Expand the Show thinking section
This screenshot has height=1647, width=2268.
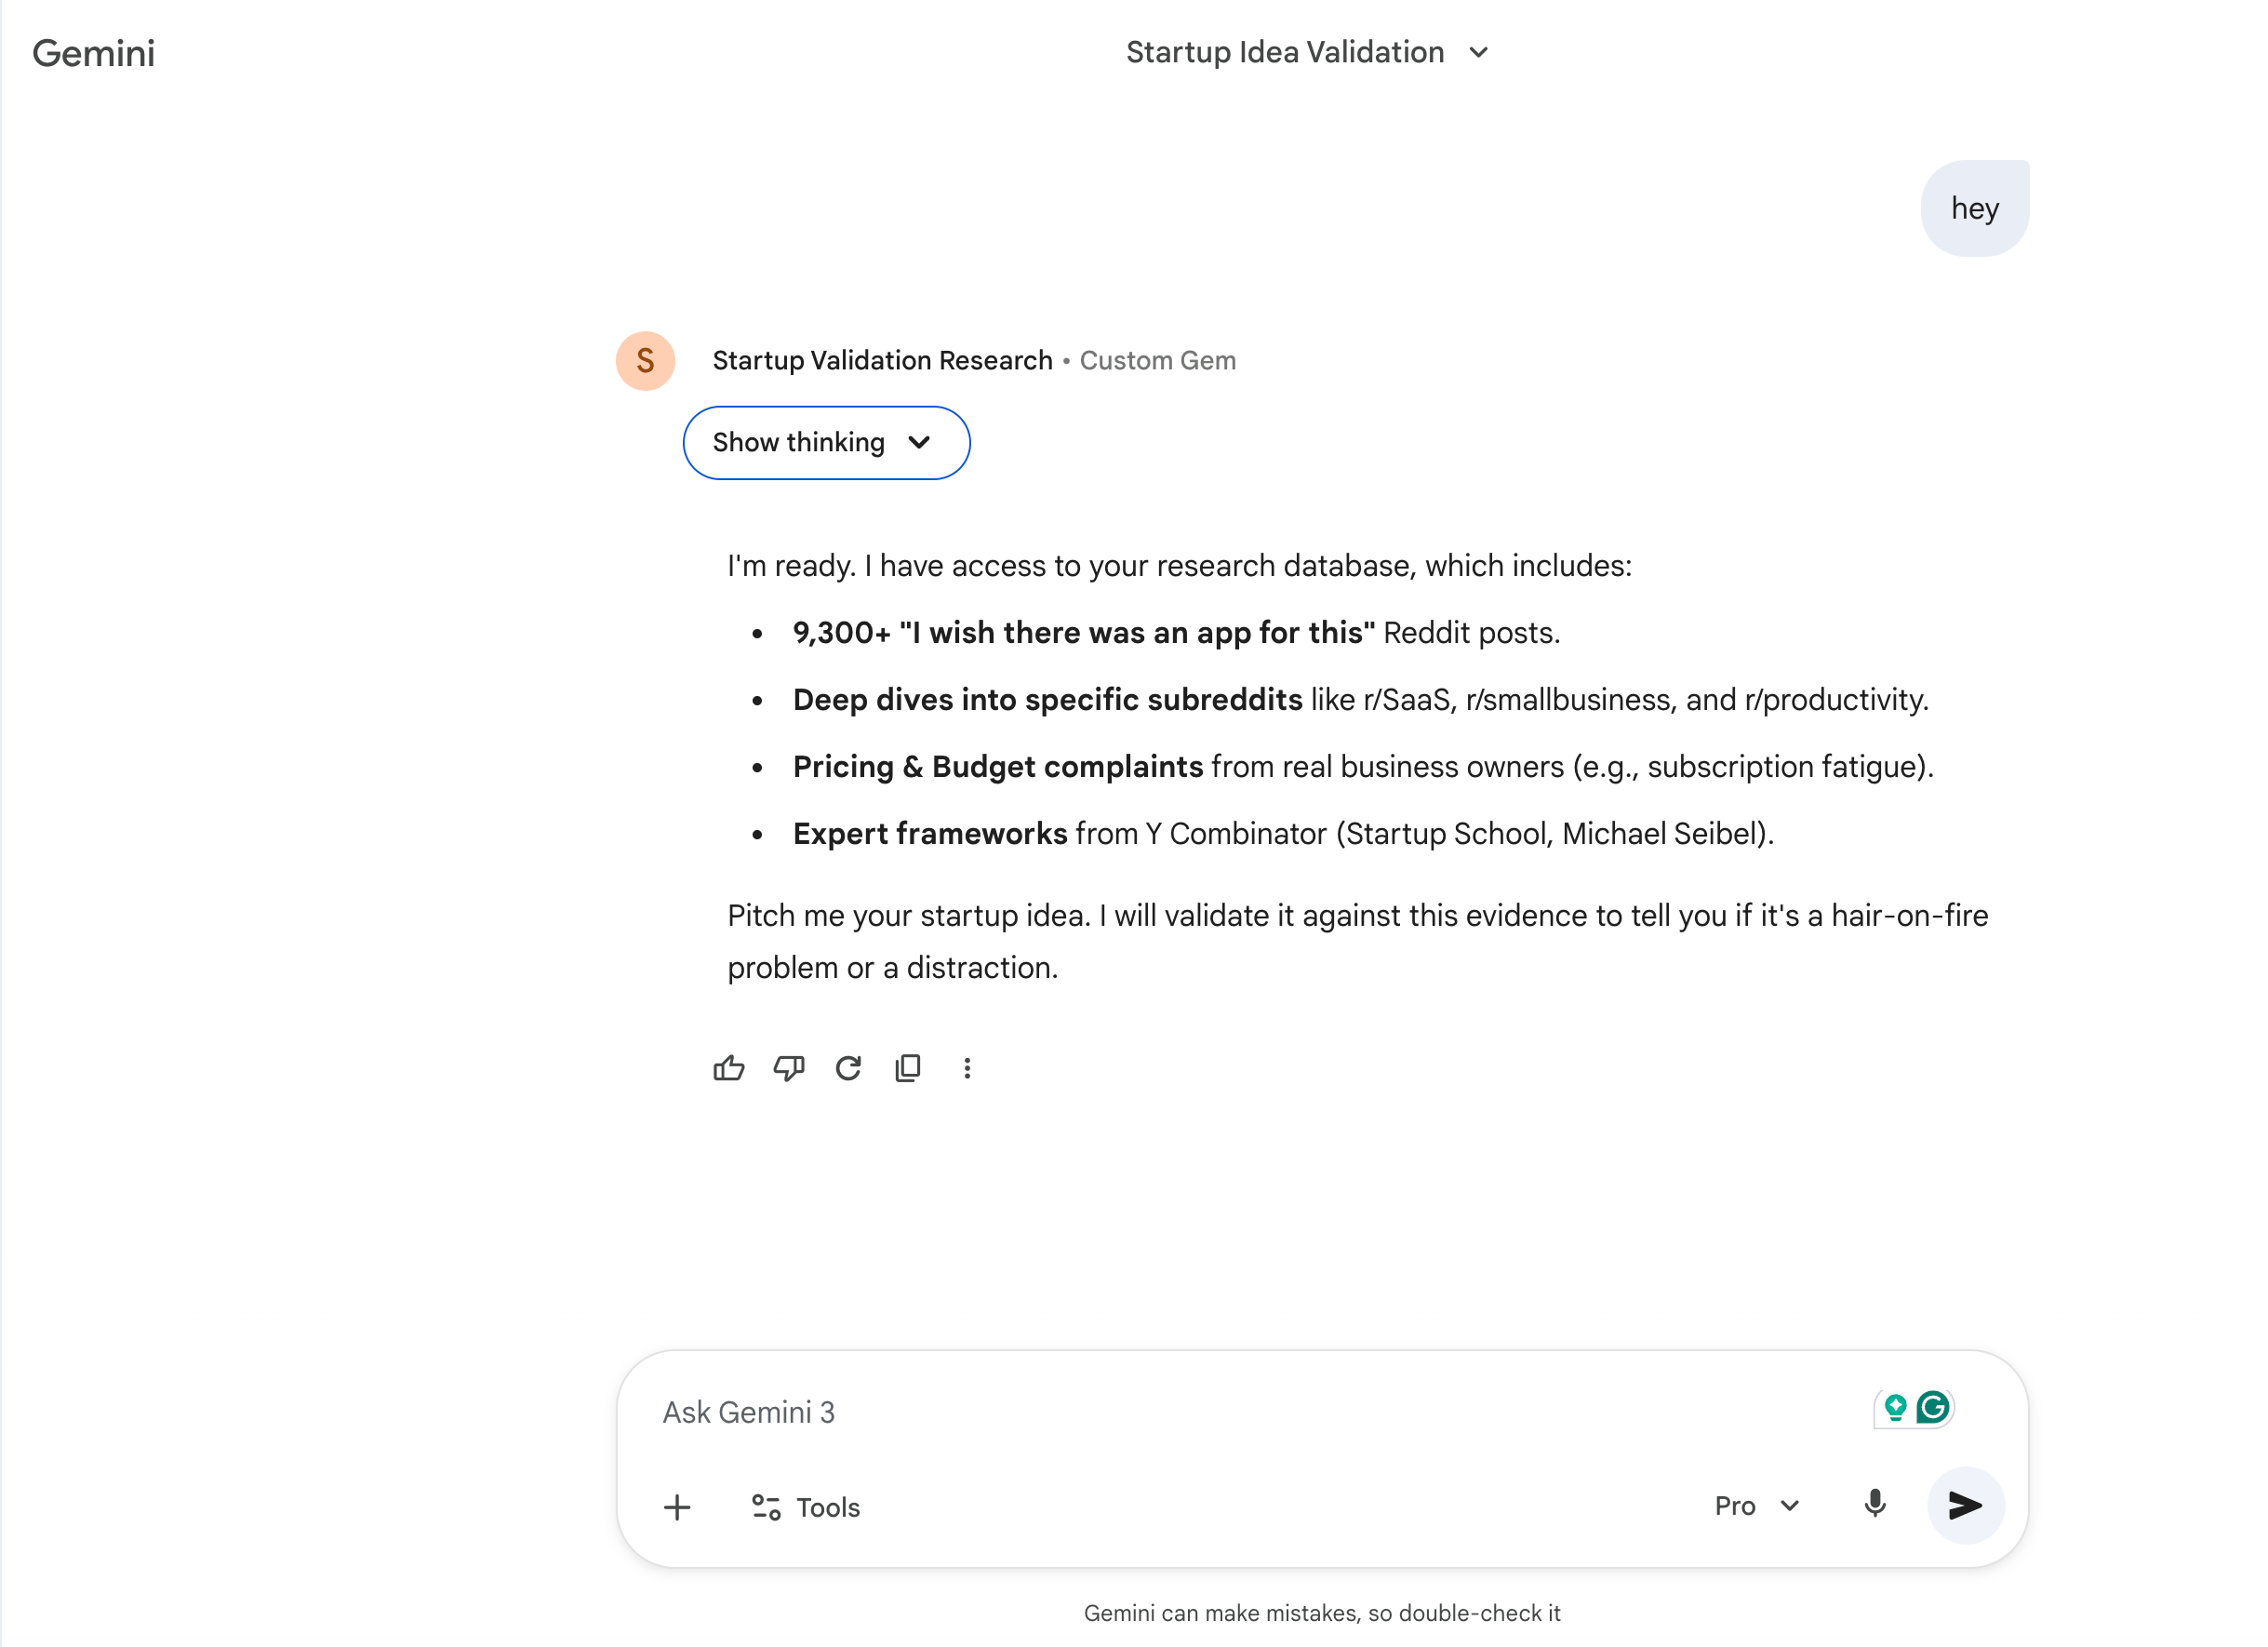coord(826,442)
